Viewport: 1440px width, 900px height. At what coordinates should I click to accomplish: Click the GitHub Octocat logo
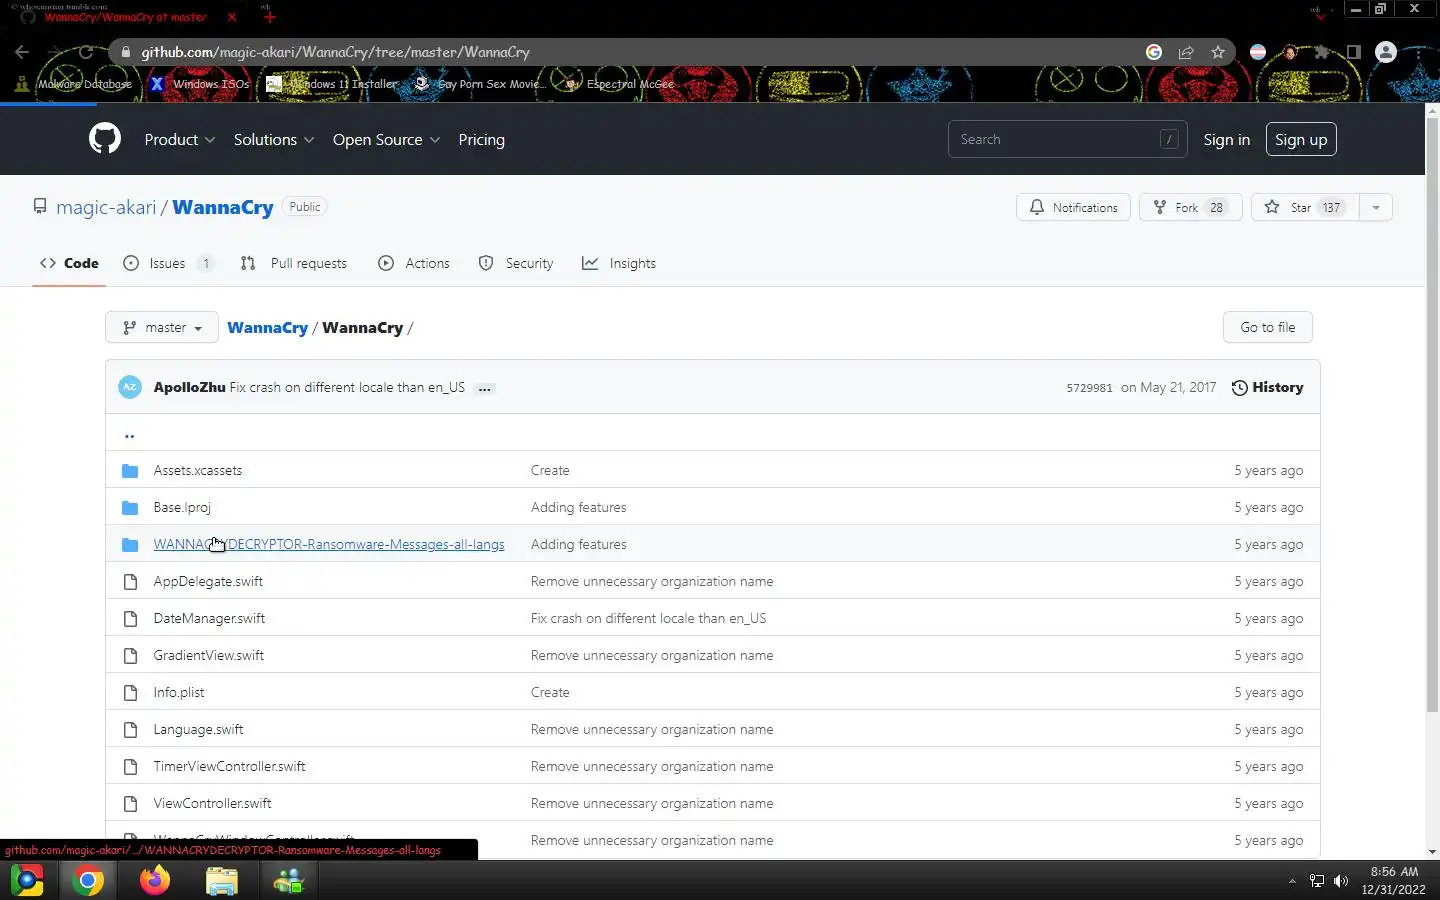click(105, 138)
